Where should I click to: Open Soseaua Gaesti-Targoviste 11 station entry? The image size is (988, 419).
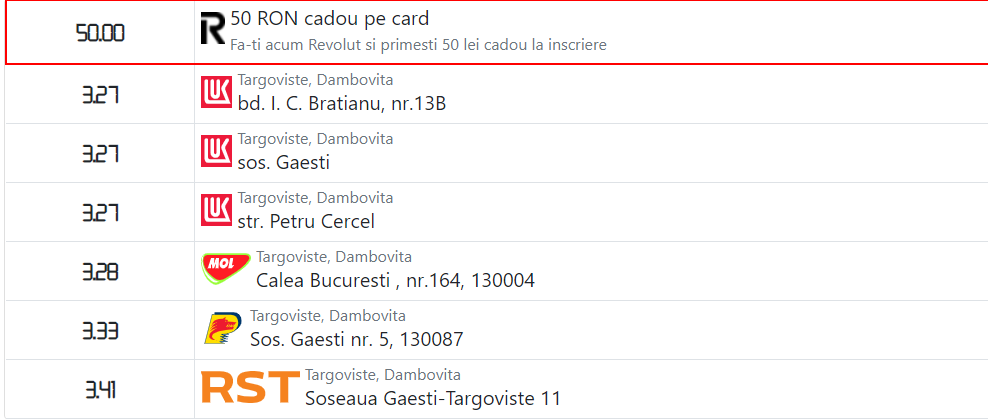[x=433, y=398]
